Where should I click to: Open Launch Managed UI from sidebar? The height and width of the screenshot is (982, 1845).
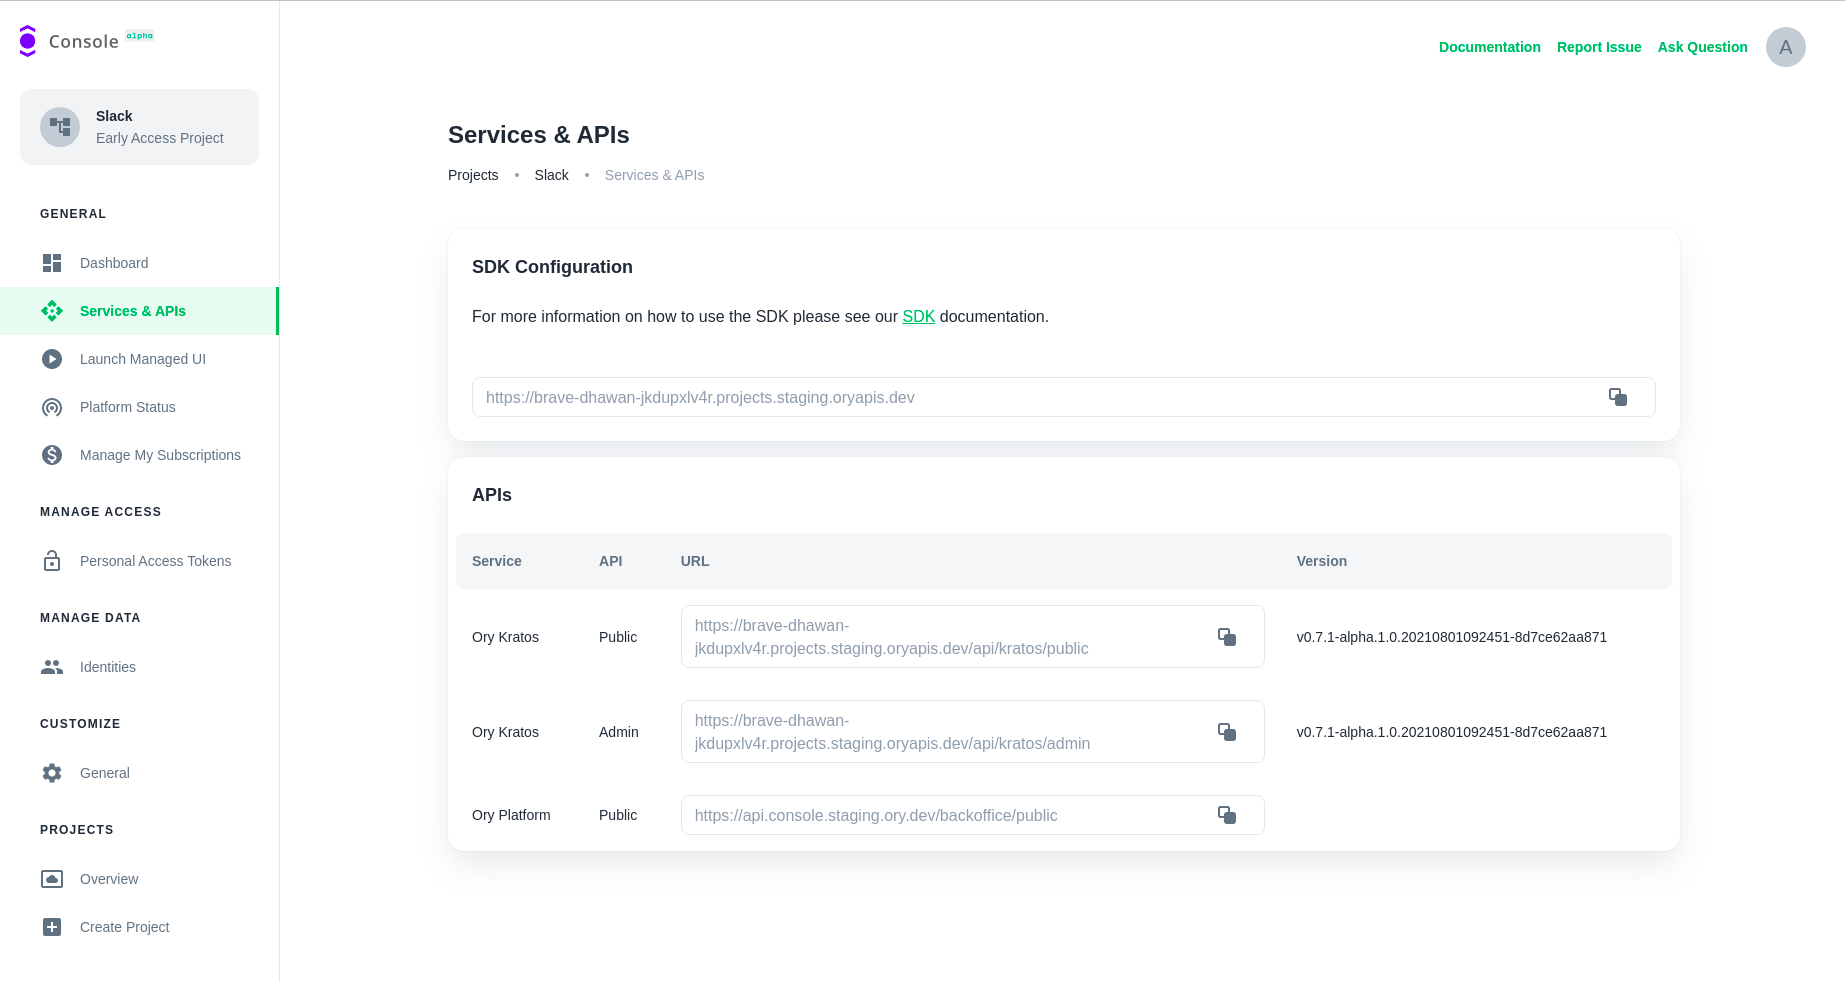[x=142, y=359]
